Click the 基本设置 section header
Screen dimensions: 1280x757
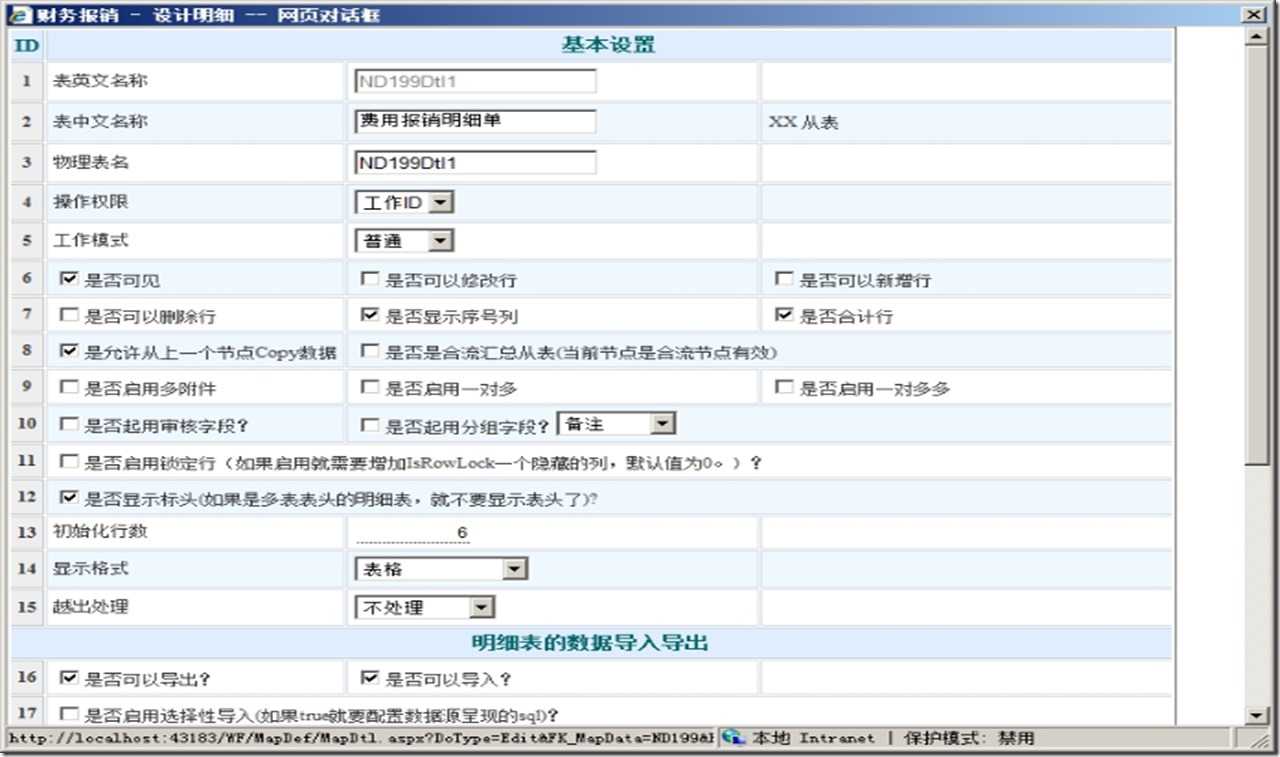608,45
